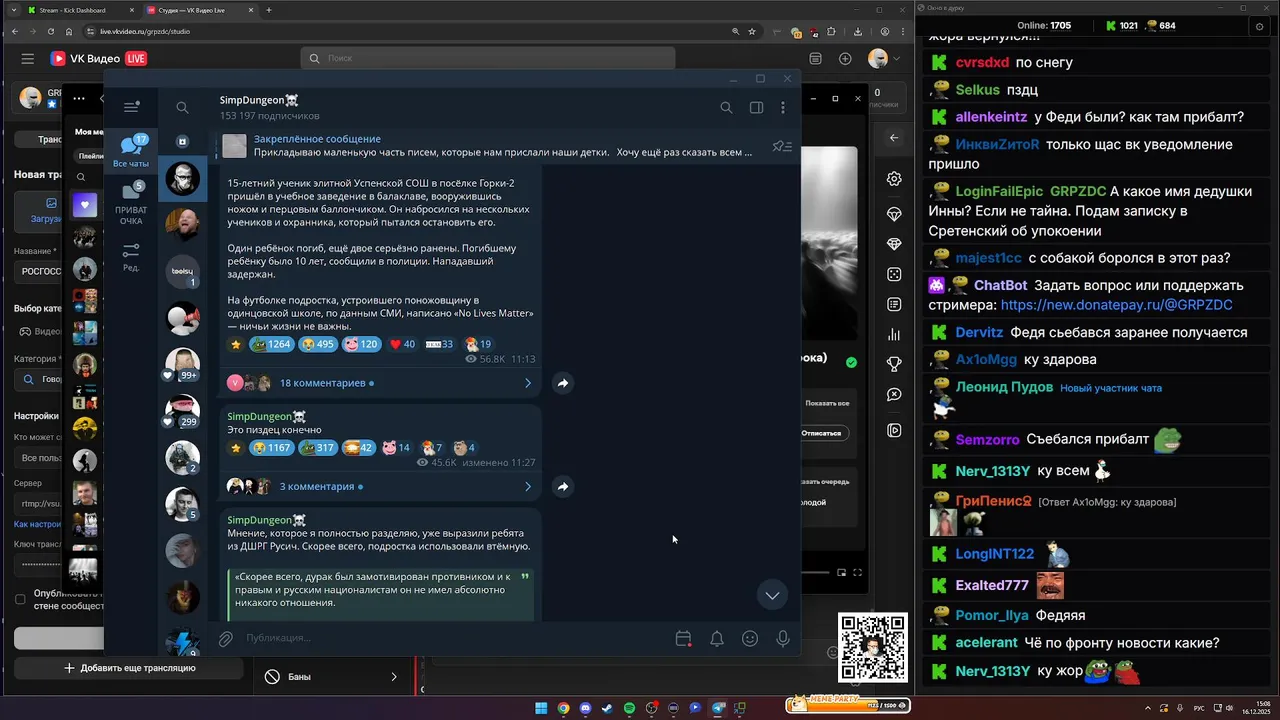Open the 18 комментариев thread
The height and width of the screenshot is (720, 1280).
click(x=380, y=383)
